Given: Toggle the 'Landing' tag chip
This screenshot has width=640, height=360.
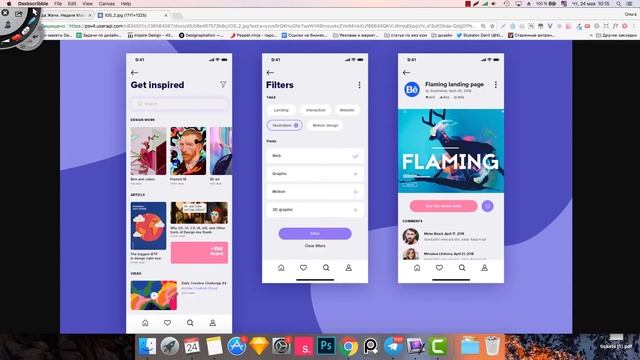Looking at the screenshot, I should [x=281, y=110].
